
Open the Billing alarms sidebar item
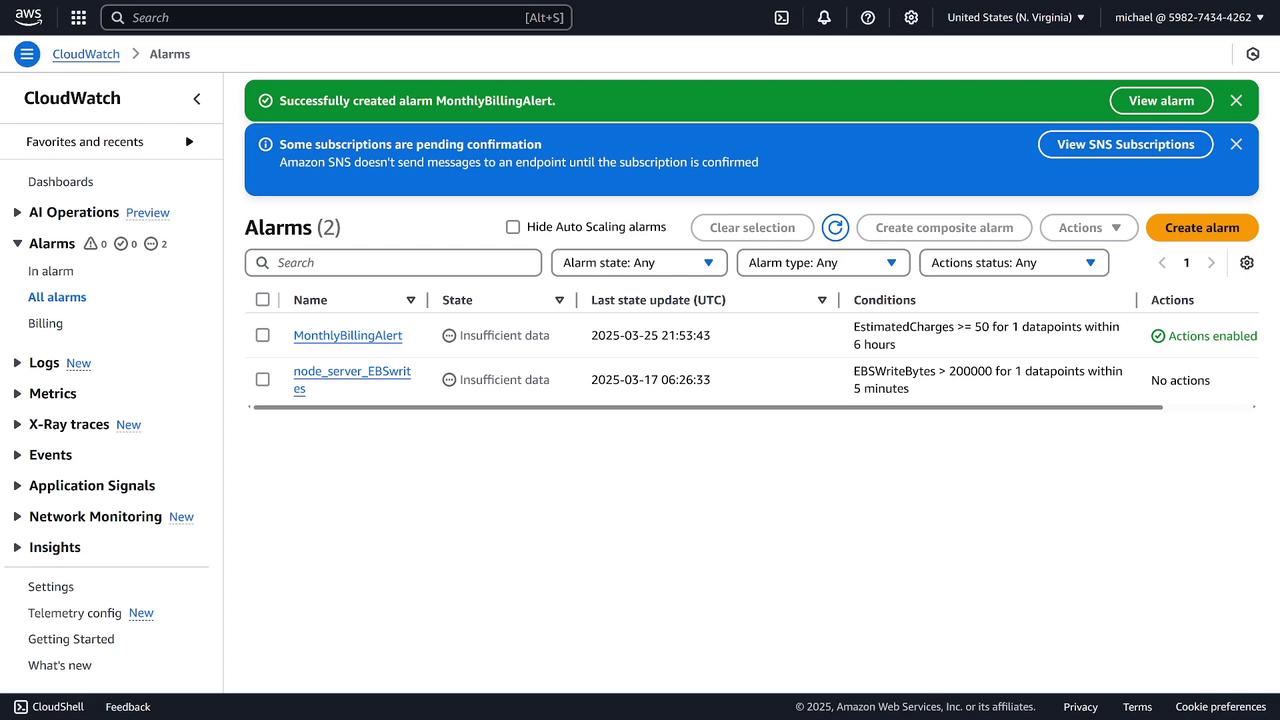click(x=45, y=323)
